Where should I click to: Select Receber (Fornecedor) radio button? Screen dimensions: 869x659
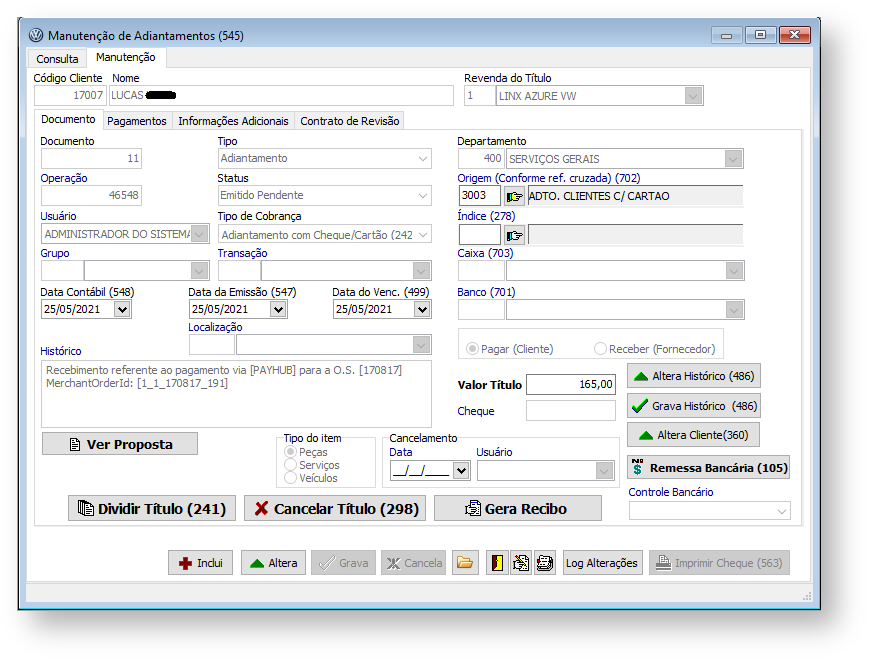click(x=600, y=349)
